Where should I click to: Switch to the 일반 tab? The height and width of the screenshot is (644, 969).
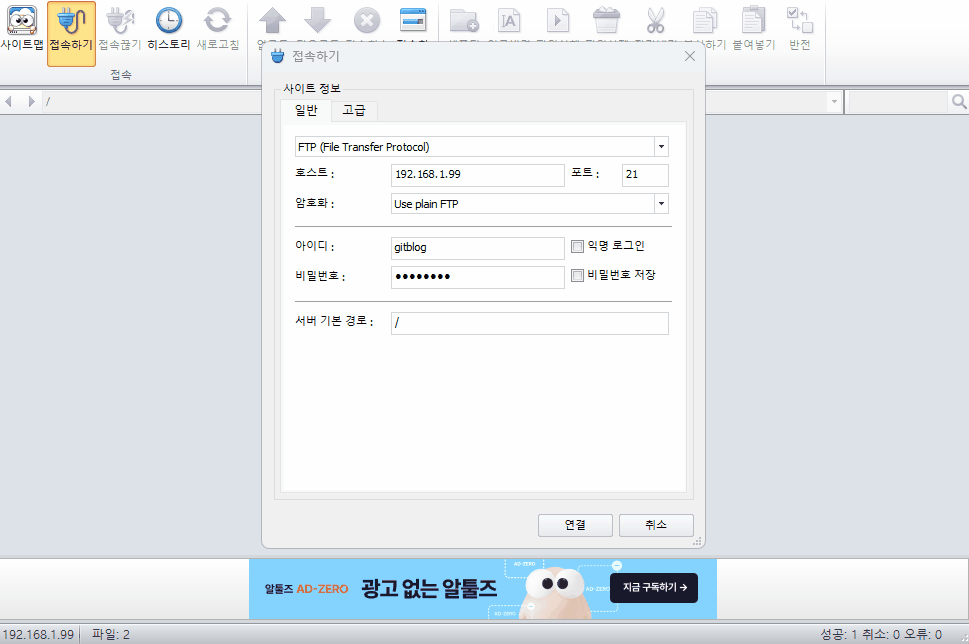306,111
